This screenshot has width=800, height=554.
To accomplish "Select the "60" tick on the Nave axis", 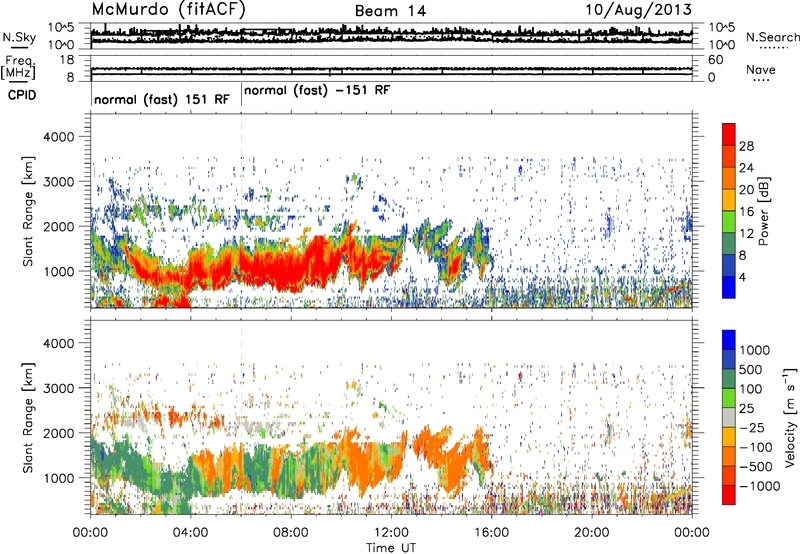I will 716,60.
